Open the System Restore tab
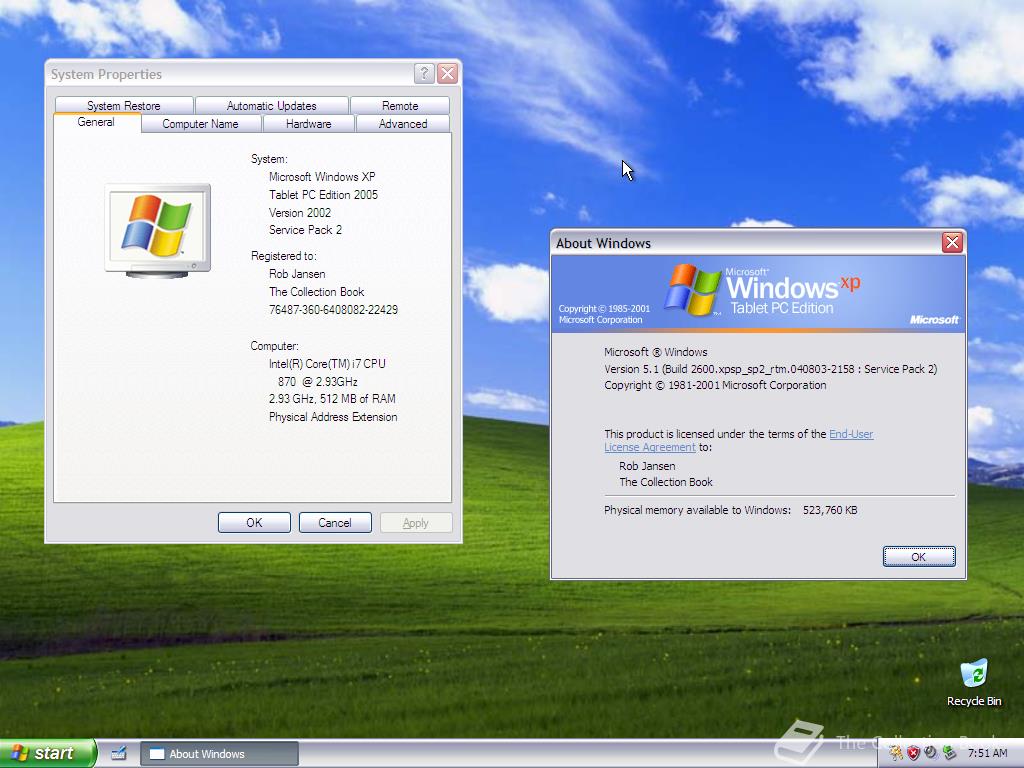Screen dimensions: 1024x768 pyautogui.click(x=124, y=105)
